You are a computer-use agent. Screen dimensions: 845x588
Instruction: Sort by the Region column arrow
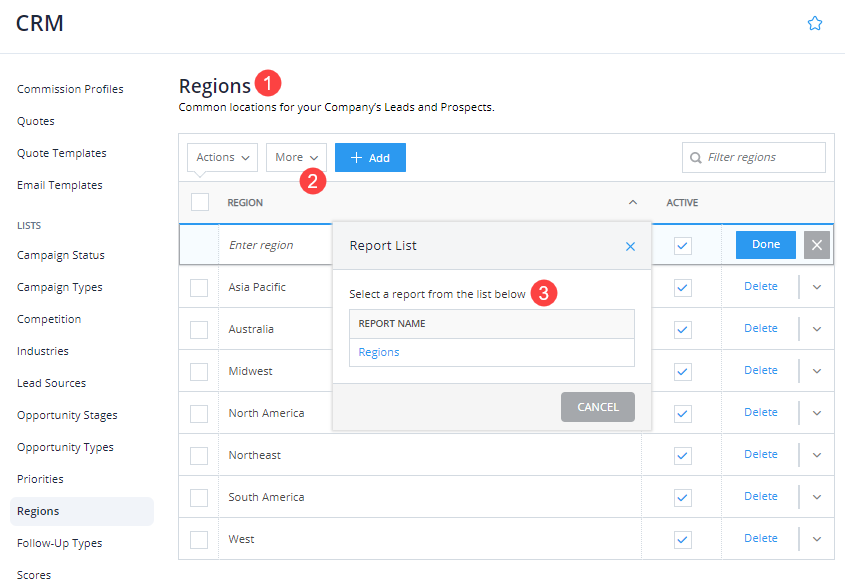coord(633,202)
